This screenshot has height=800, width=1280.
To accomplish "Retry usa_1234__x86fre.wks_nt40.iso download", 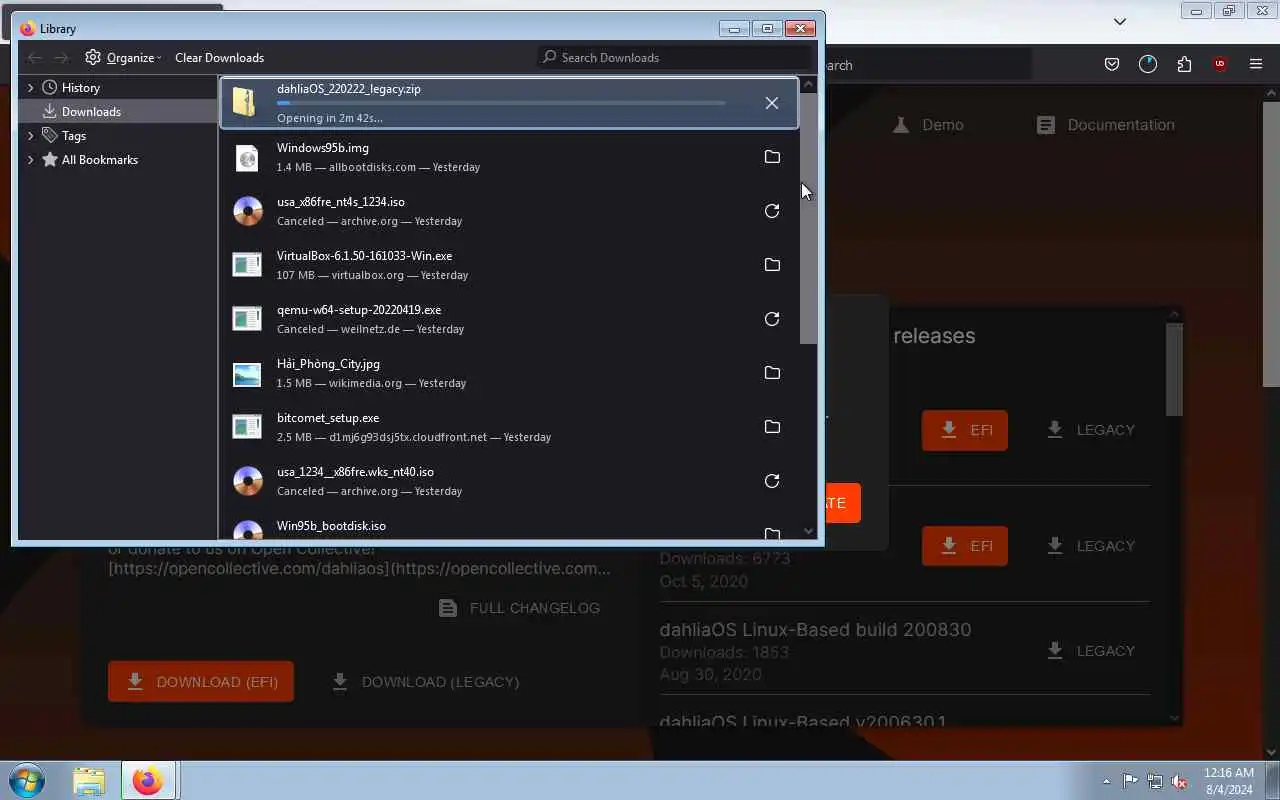I will point(772,481).
